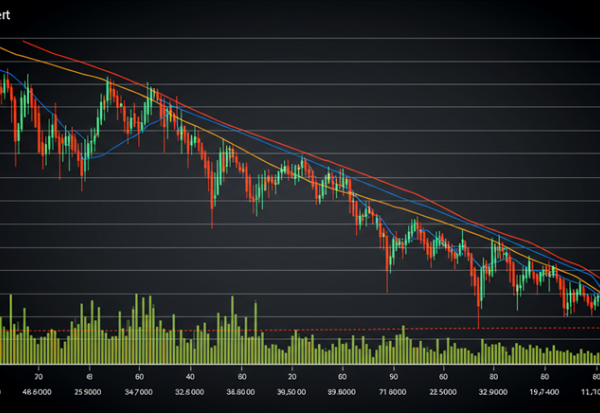
Task: Click the lowest red candle wick on the chart
Action: (x=479, y=320)
